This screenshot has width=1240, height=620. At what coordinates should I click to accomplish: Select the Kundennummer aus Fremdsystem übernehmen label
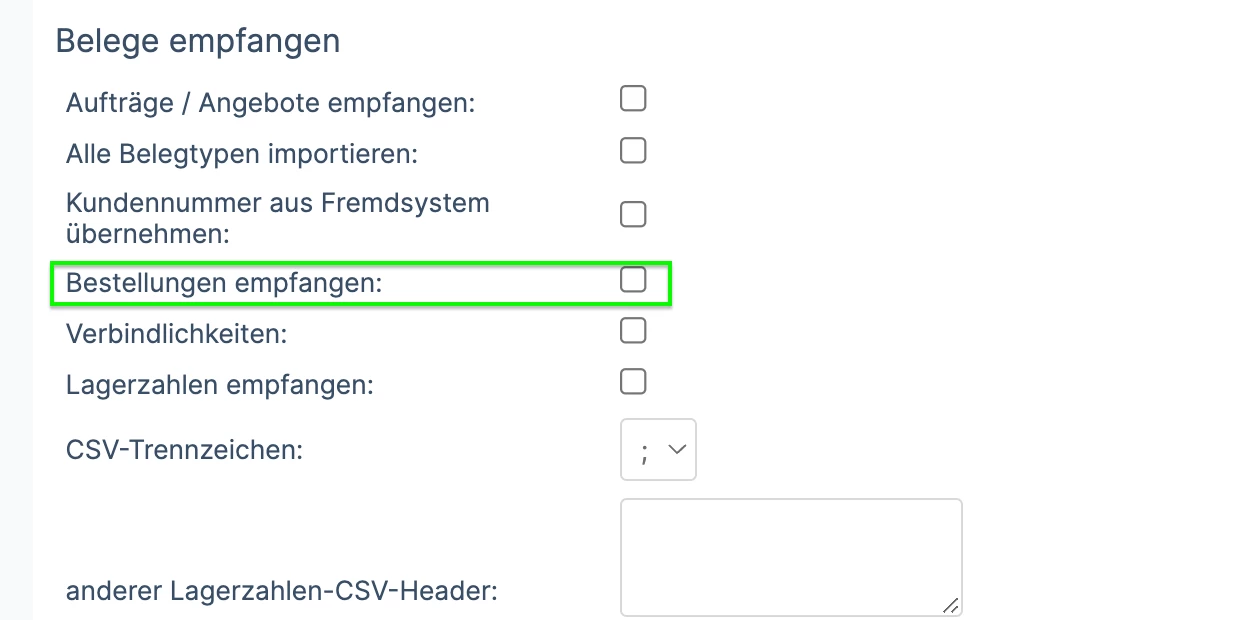278,218
